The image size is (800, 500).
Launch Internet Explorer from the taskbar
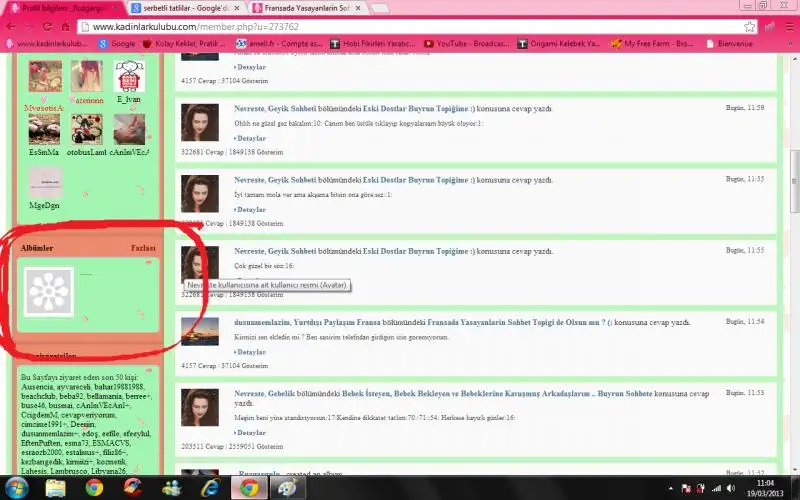tap(210, 488)
